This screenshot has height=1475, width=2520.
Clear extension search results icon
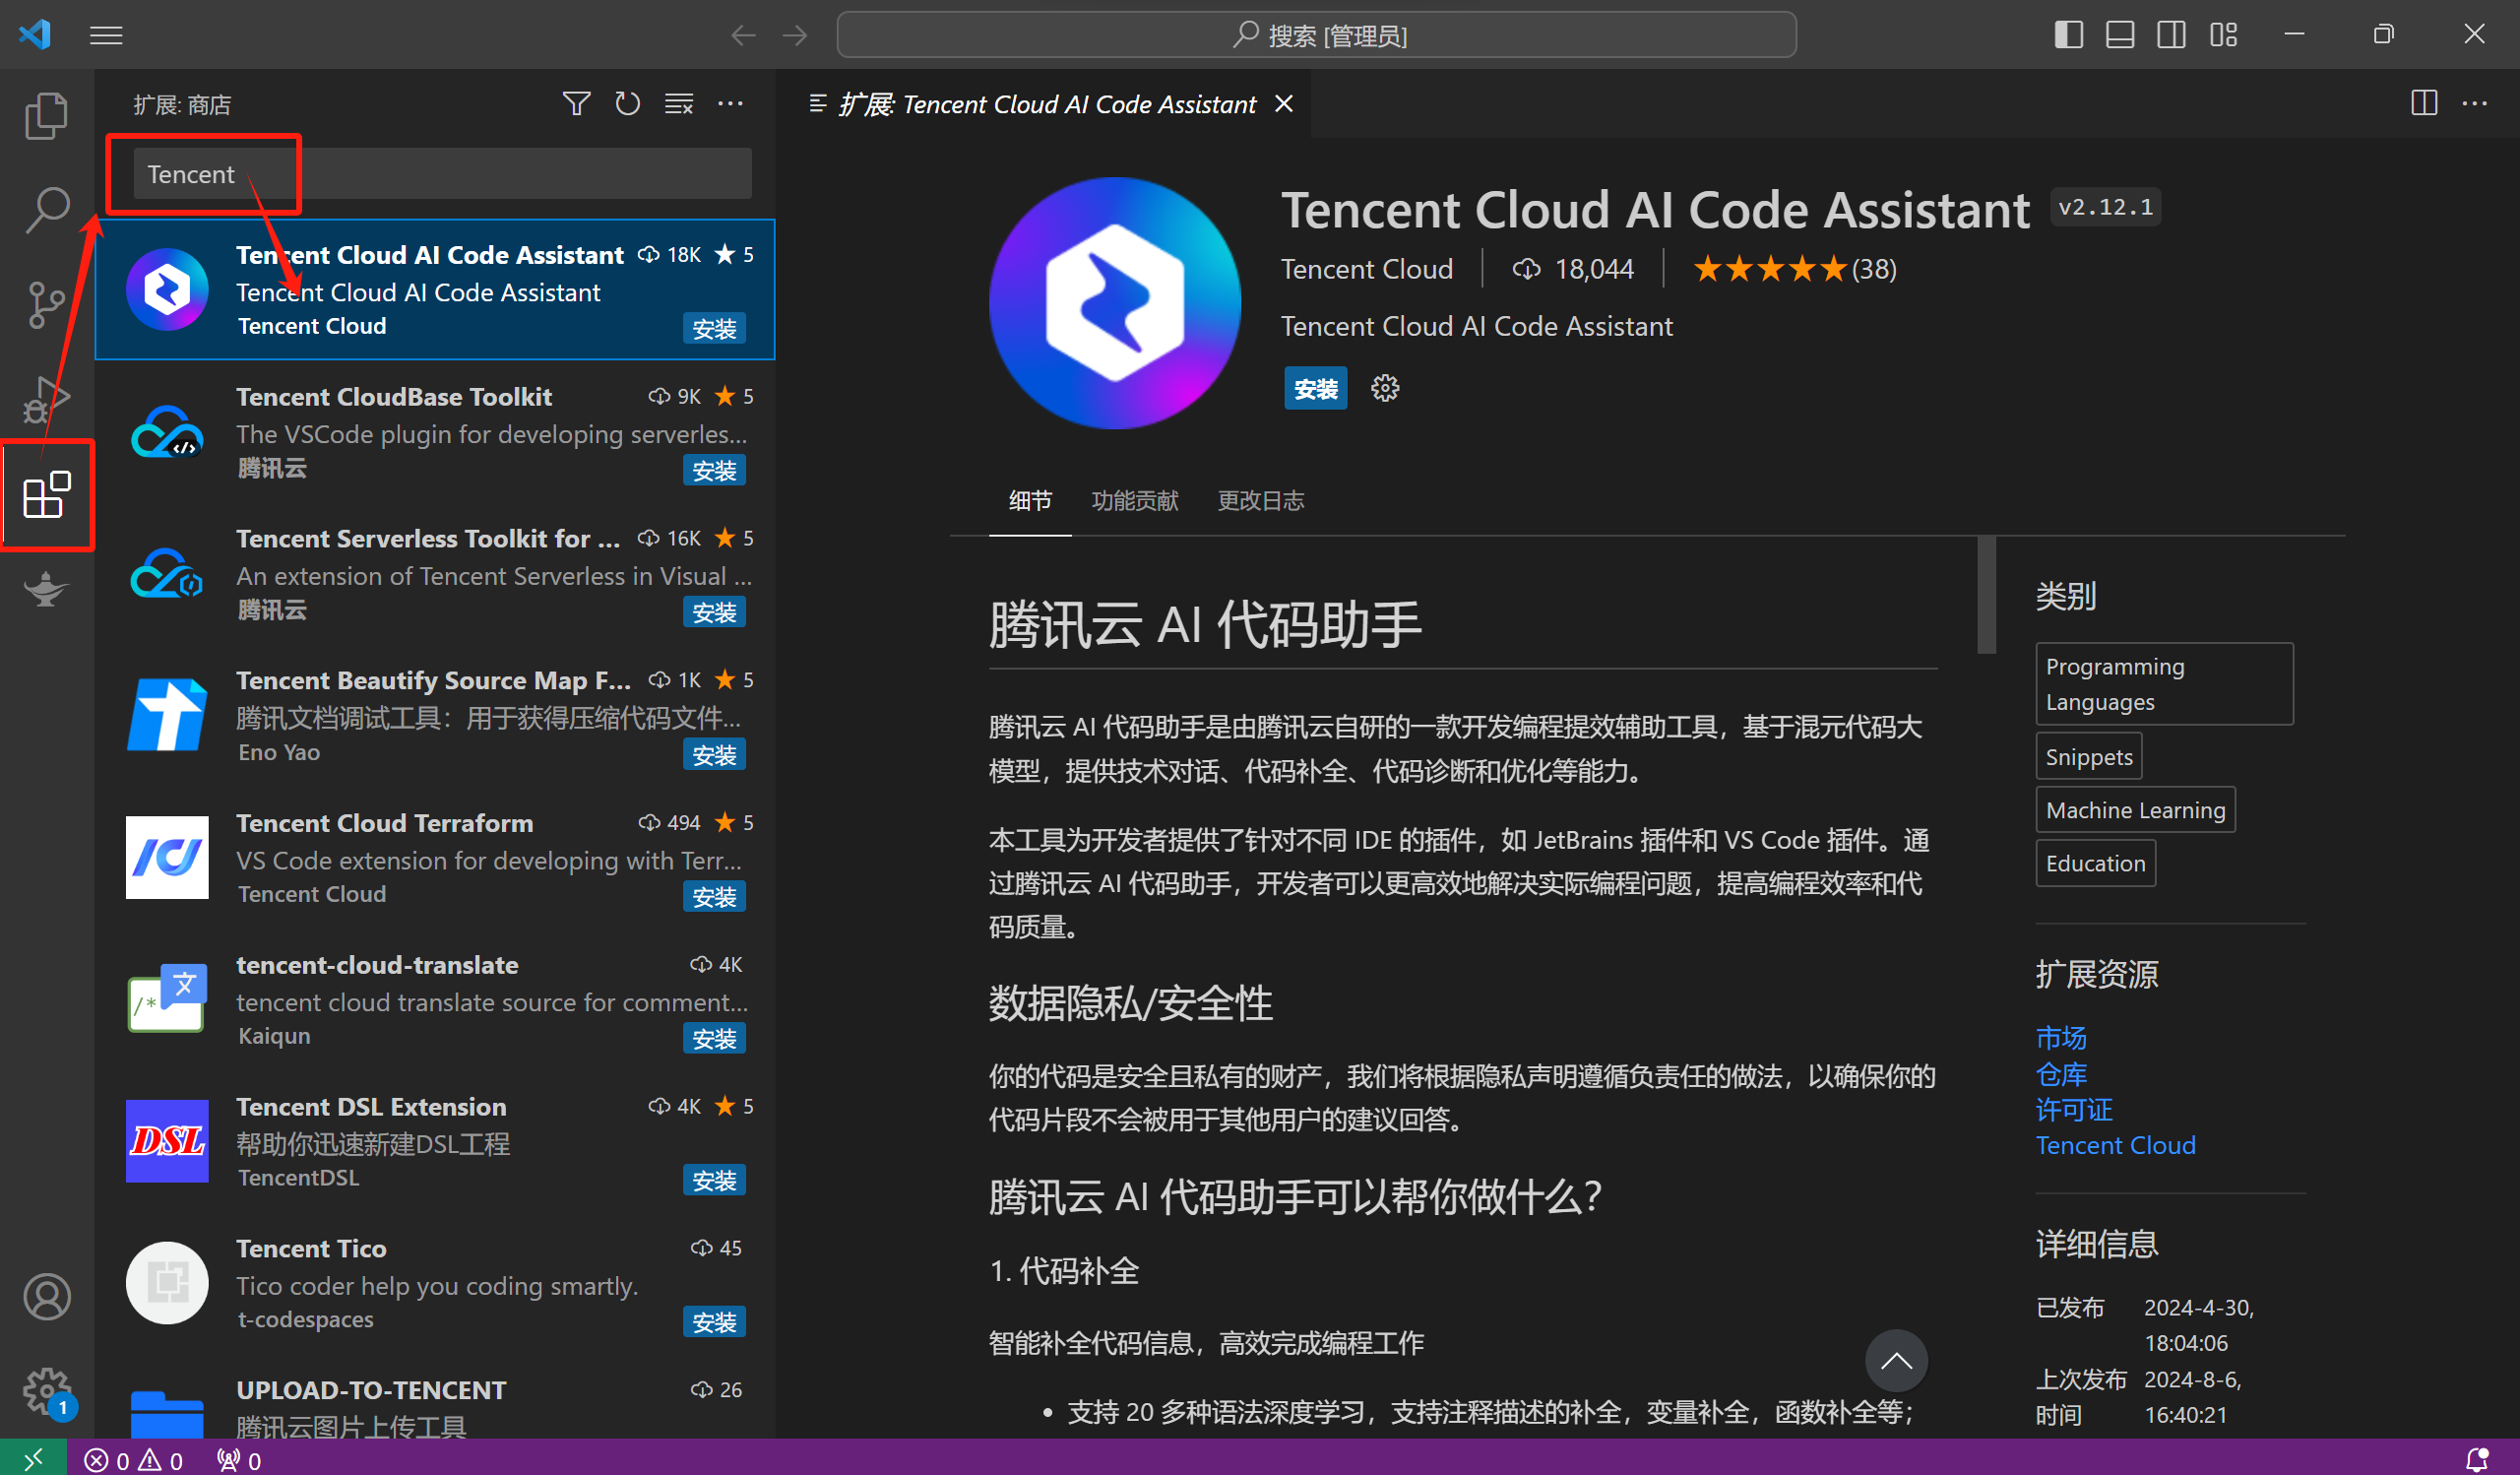[x=679, y=104]
